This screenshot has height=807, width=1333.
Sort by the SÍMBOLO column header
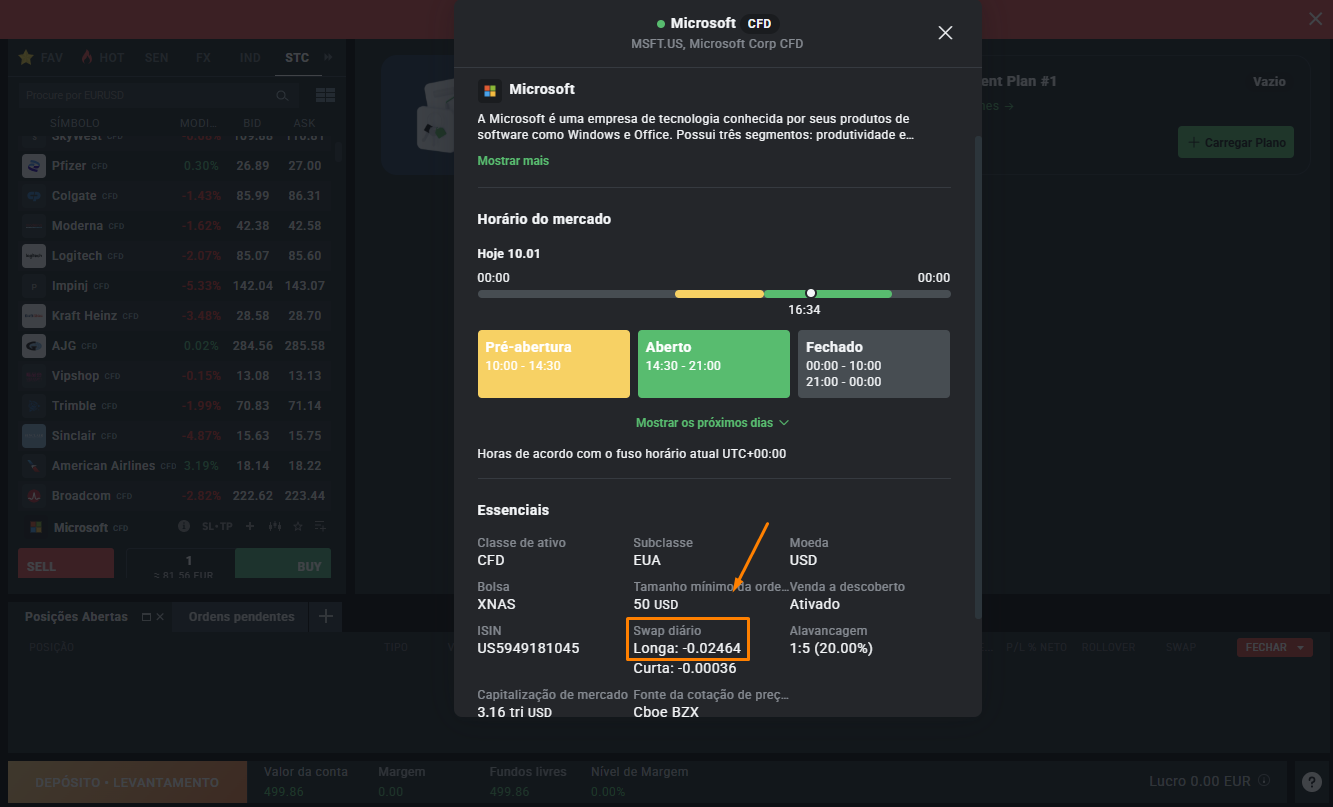(x=75, y=123)
